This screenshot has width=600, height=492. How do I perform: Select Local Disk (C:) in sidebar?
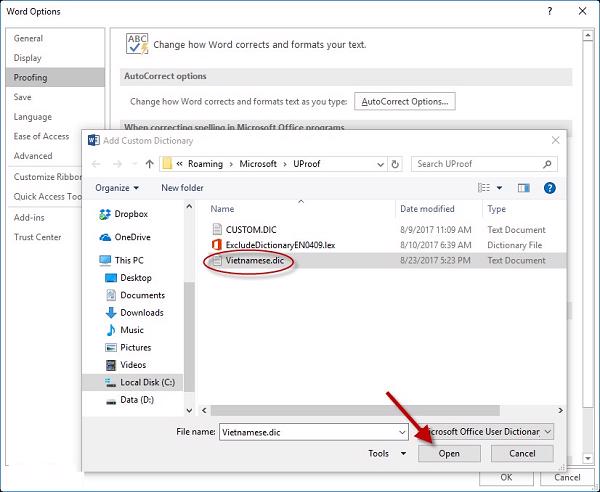coord(144,382)
